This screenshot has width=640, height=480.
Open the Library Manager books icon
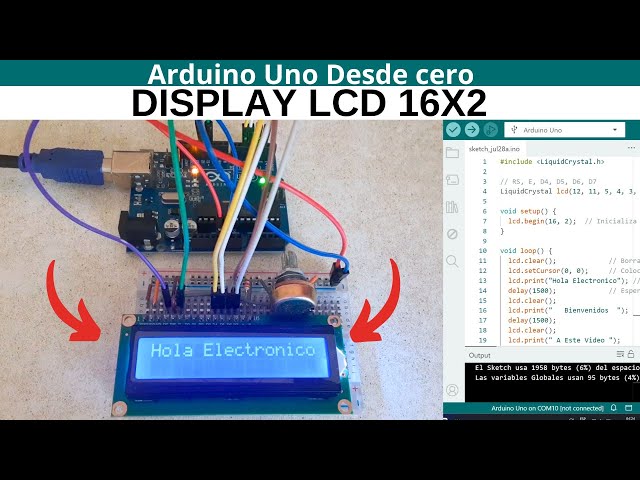452,207
